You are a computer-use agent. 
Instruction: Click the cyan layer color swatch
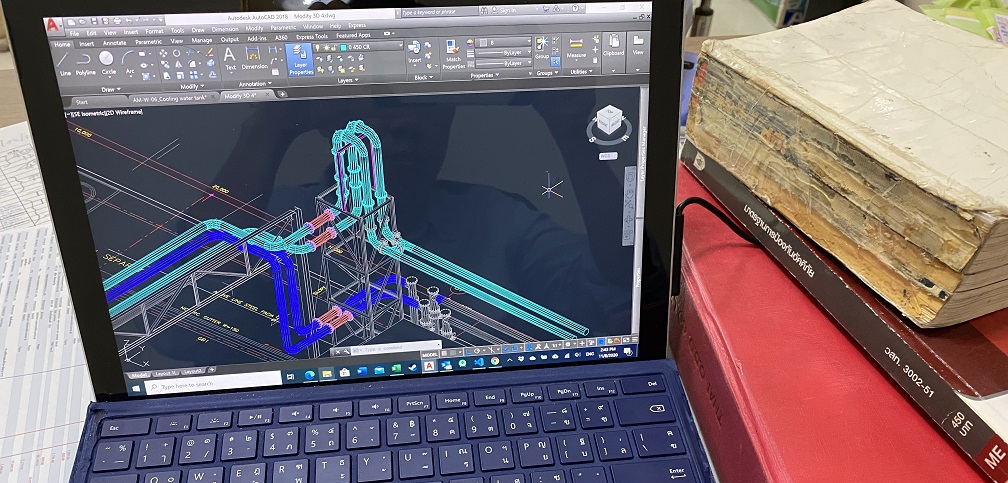pyautogui.click(x=343, y=48)
